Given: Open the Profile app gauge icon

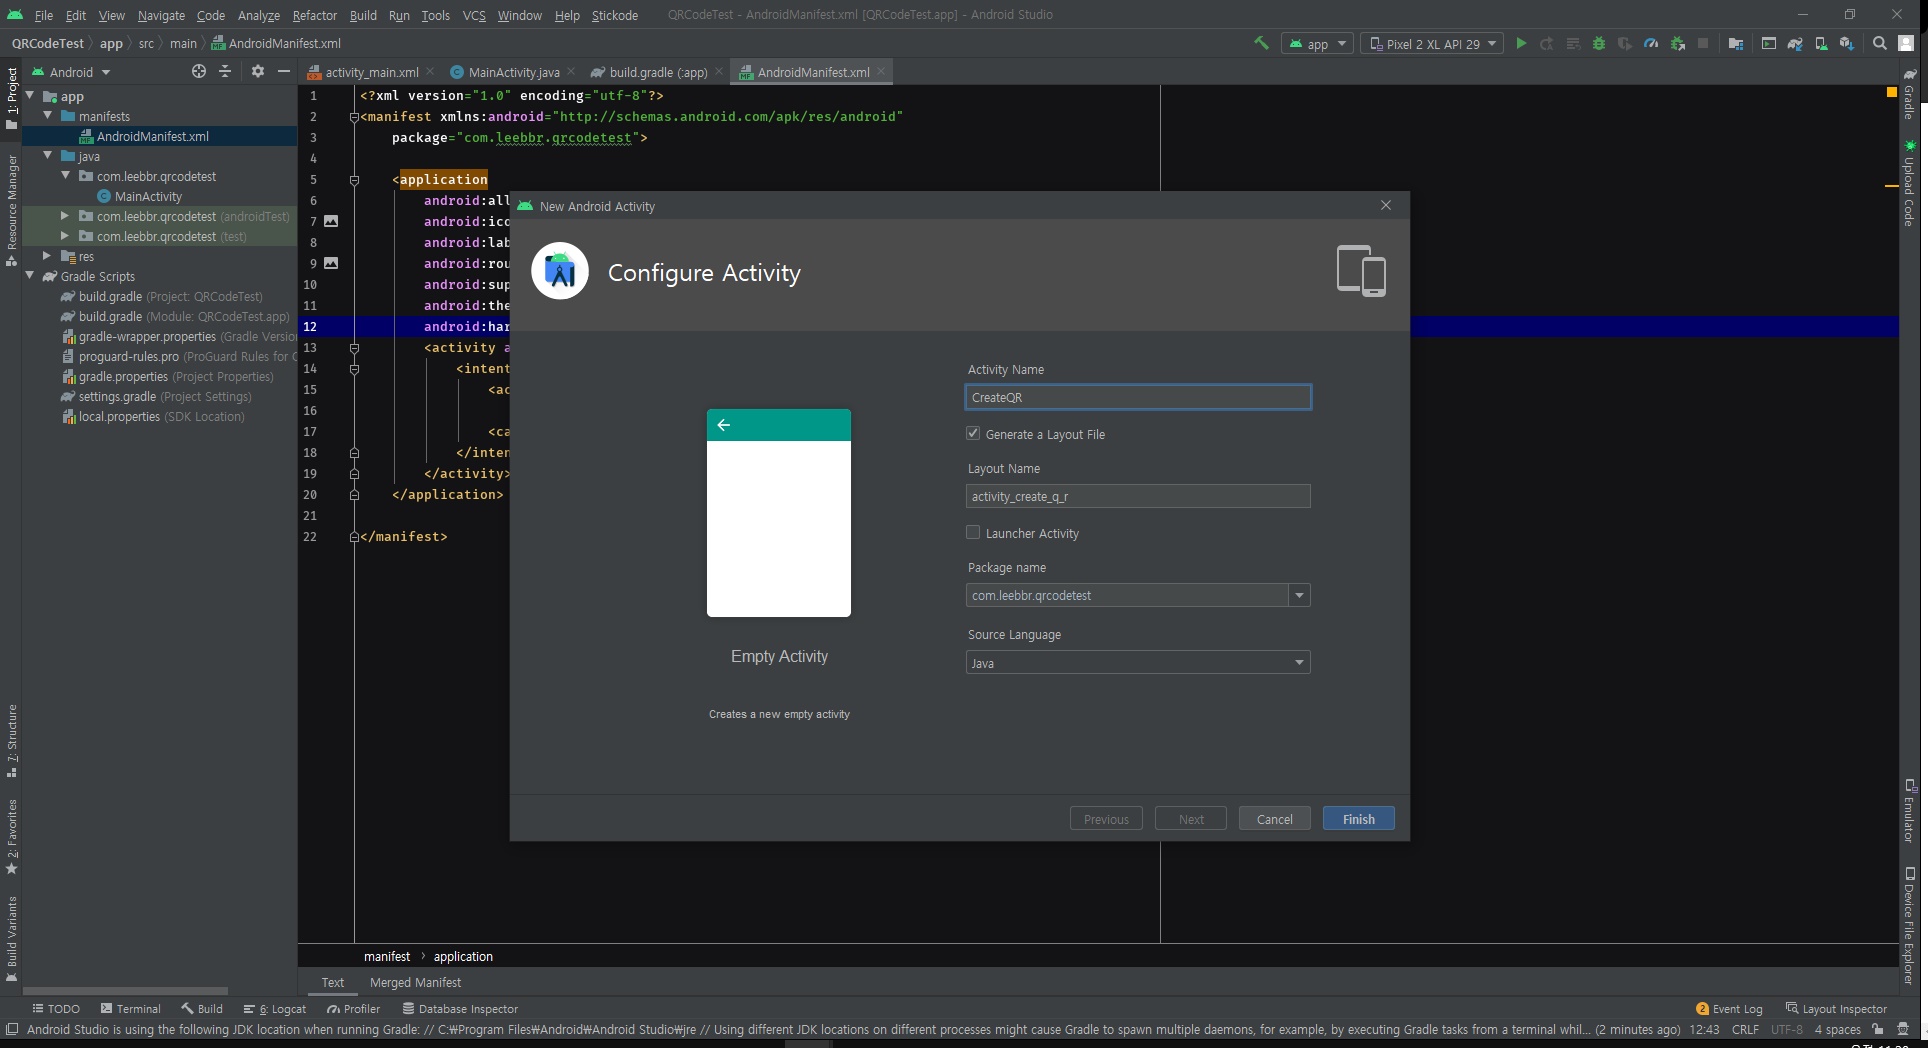Looking at the screenshot, I should pyautogui.click(x=1651, y=43).
